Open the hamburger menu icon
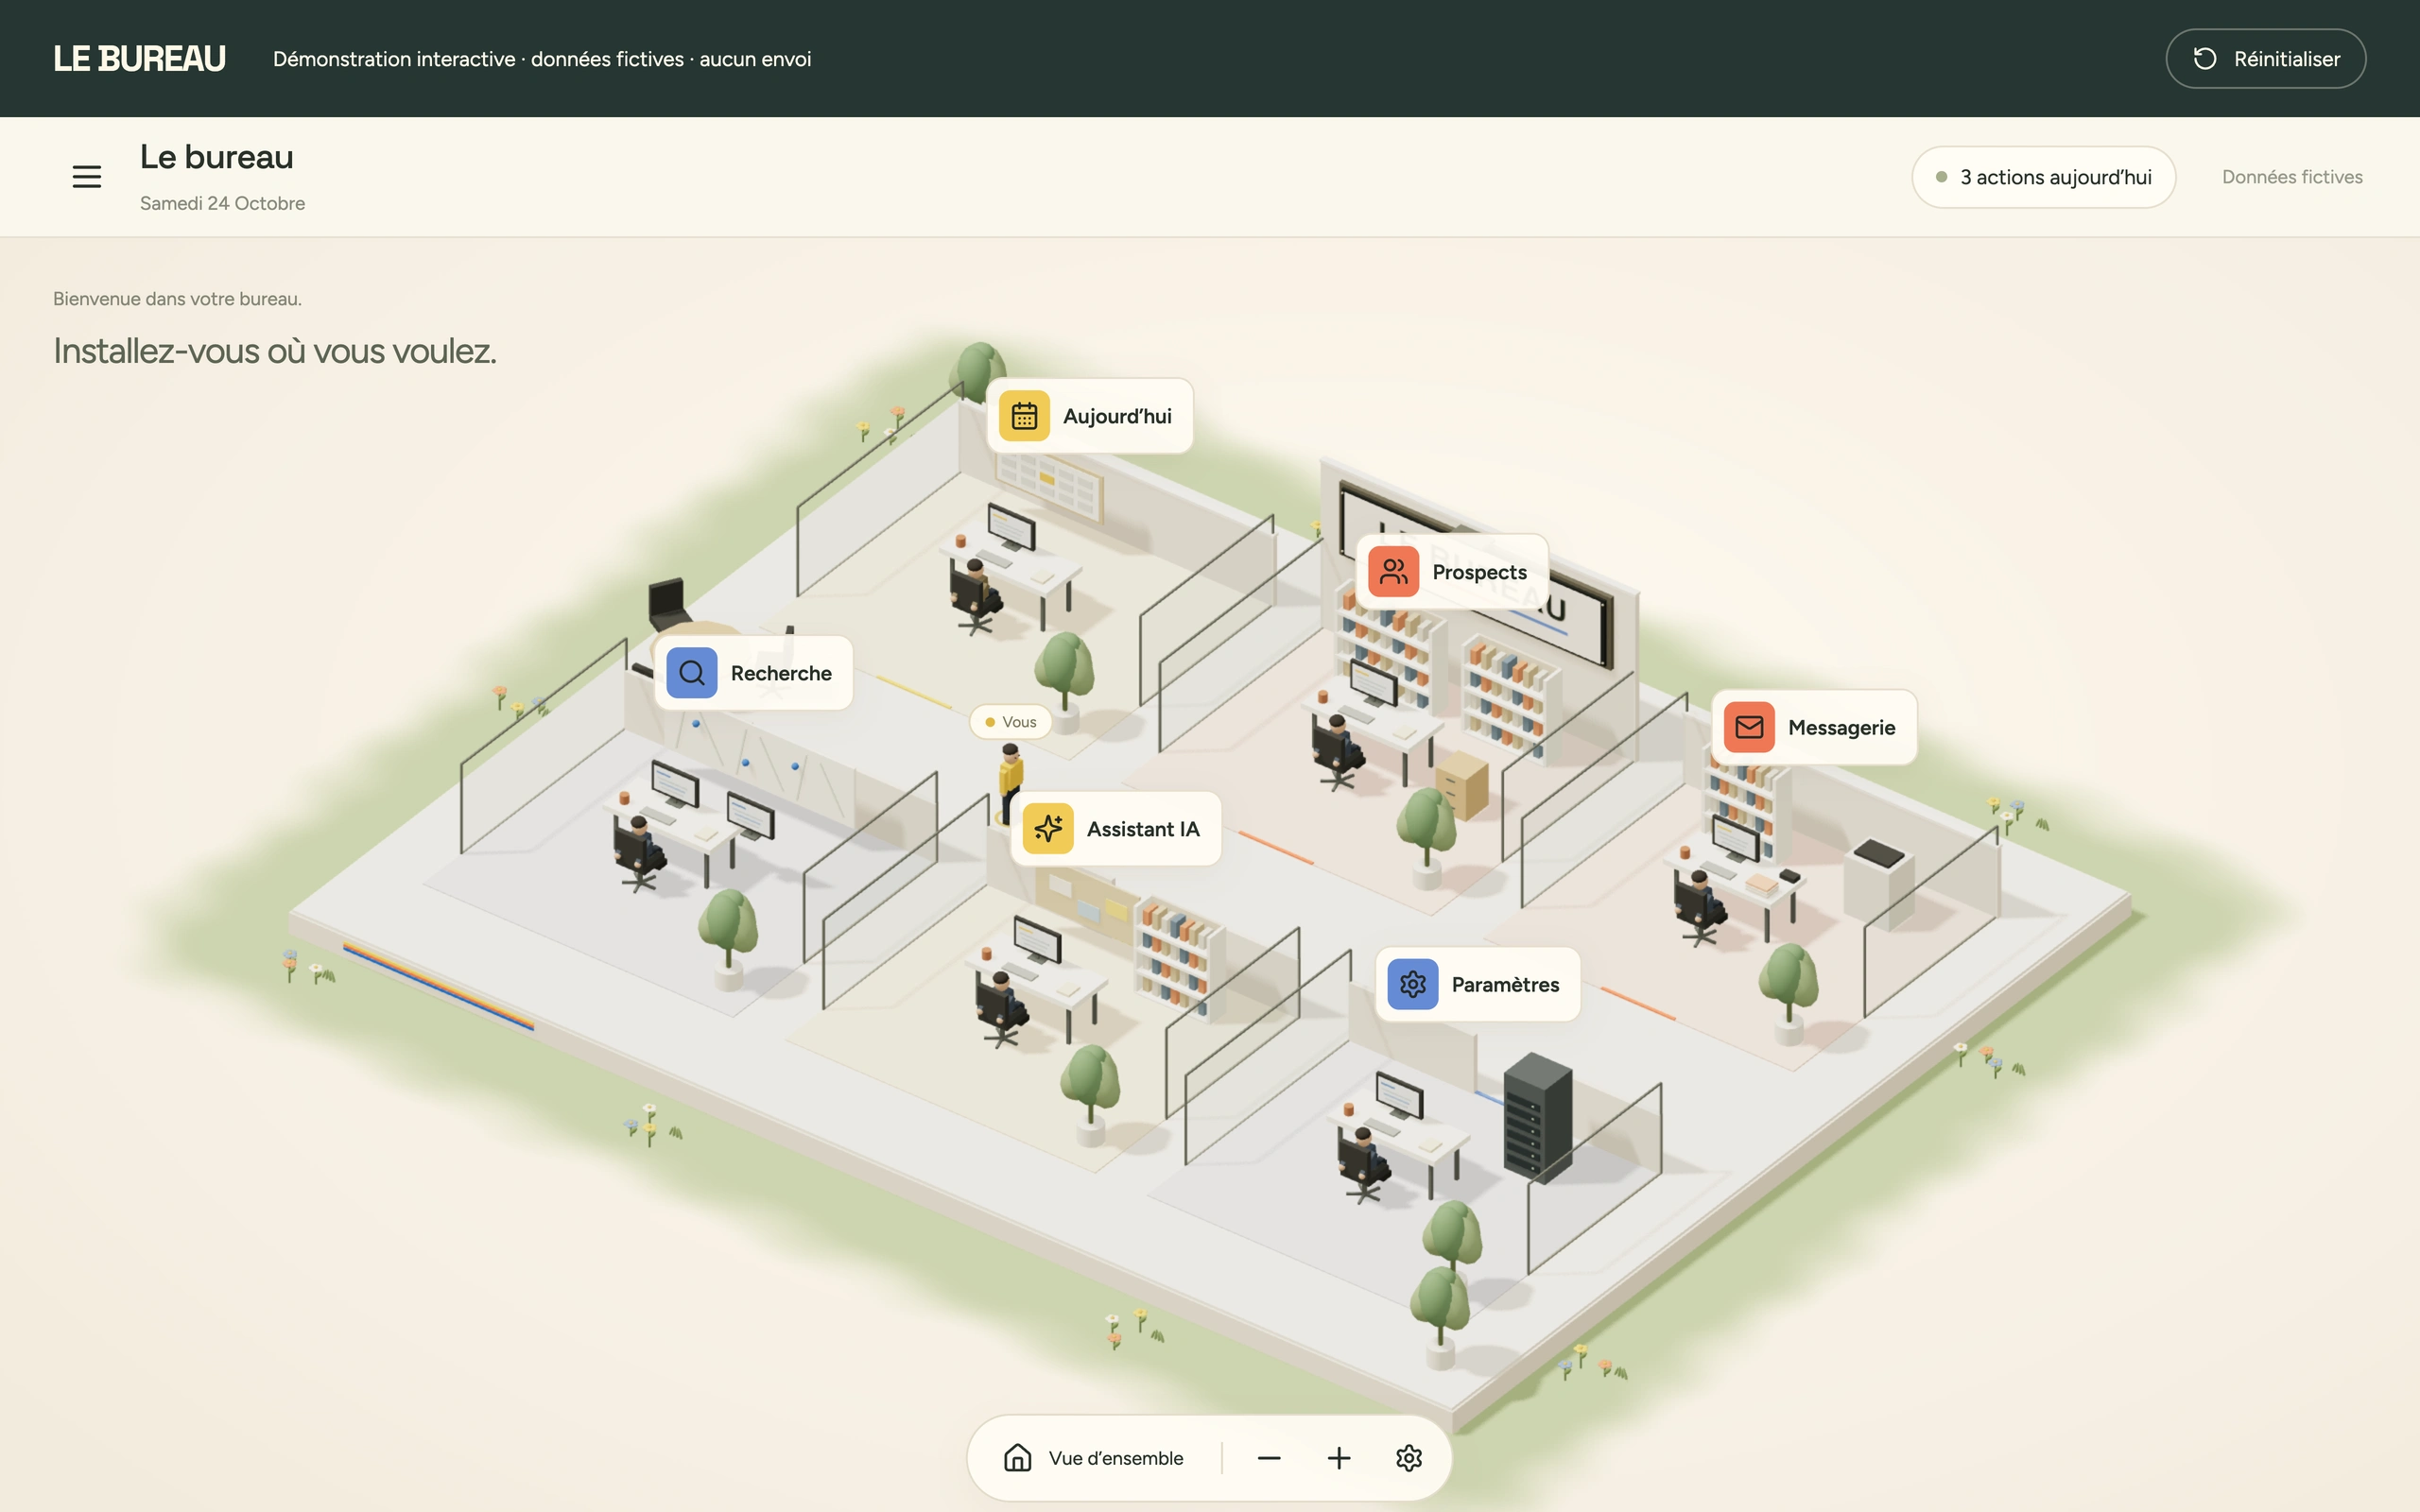 [x=87, y=177]
